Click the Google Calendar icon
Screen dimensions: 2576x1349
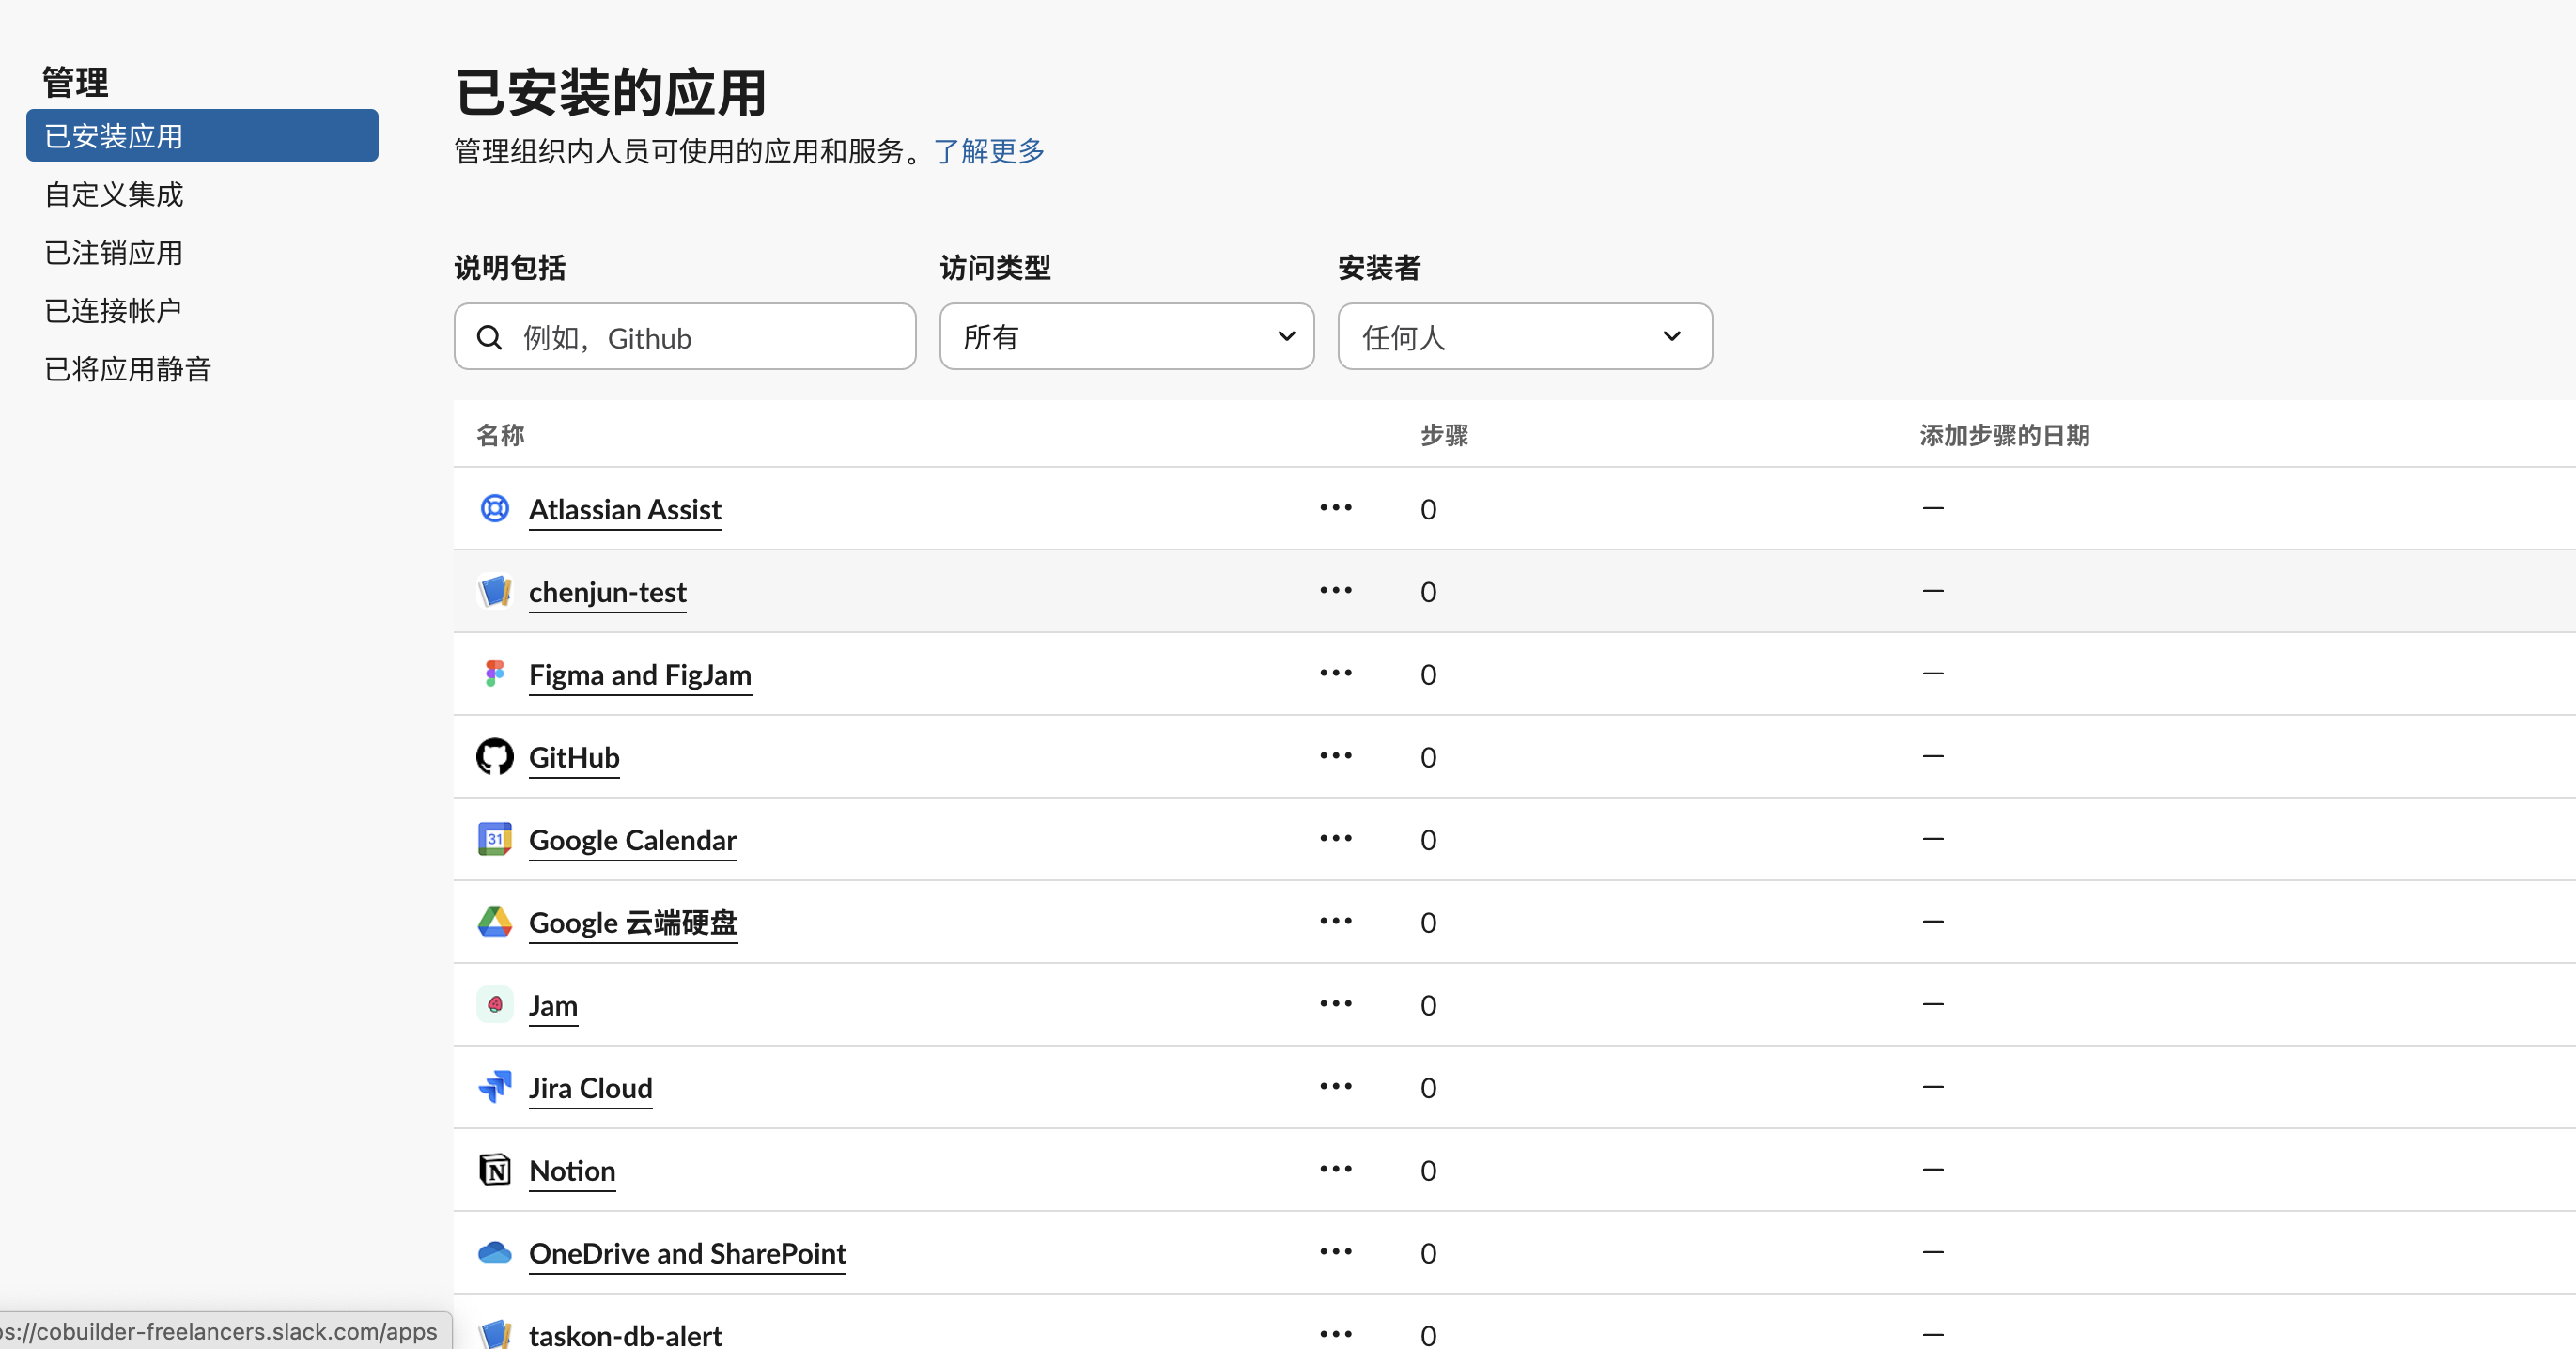[x=494, y=838]
